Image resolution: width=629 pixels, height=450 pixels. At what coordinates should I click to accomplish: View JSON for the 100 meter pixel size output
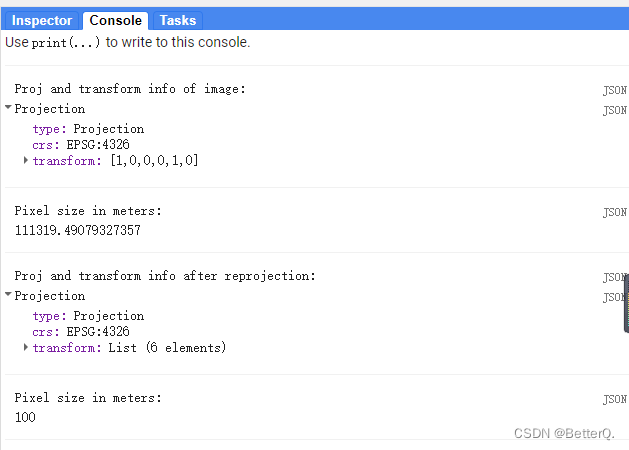614,400
